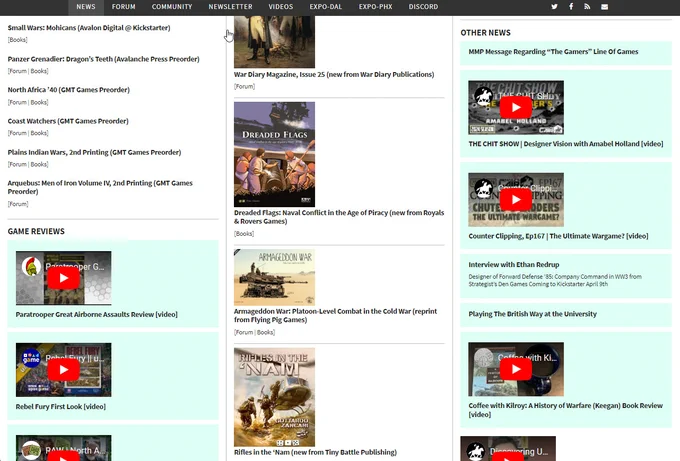Image resolution: width=680 pixels, height=461 pixels.
Task: Open Books link under Armageddon War
Action: point(265,333)
